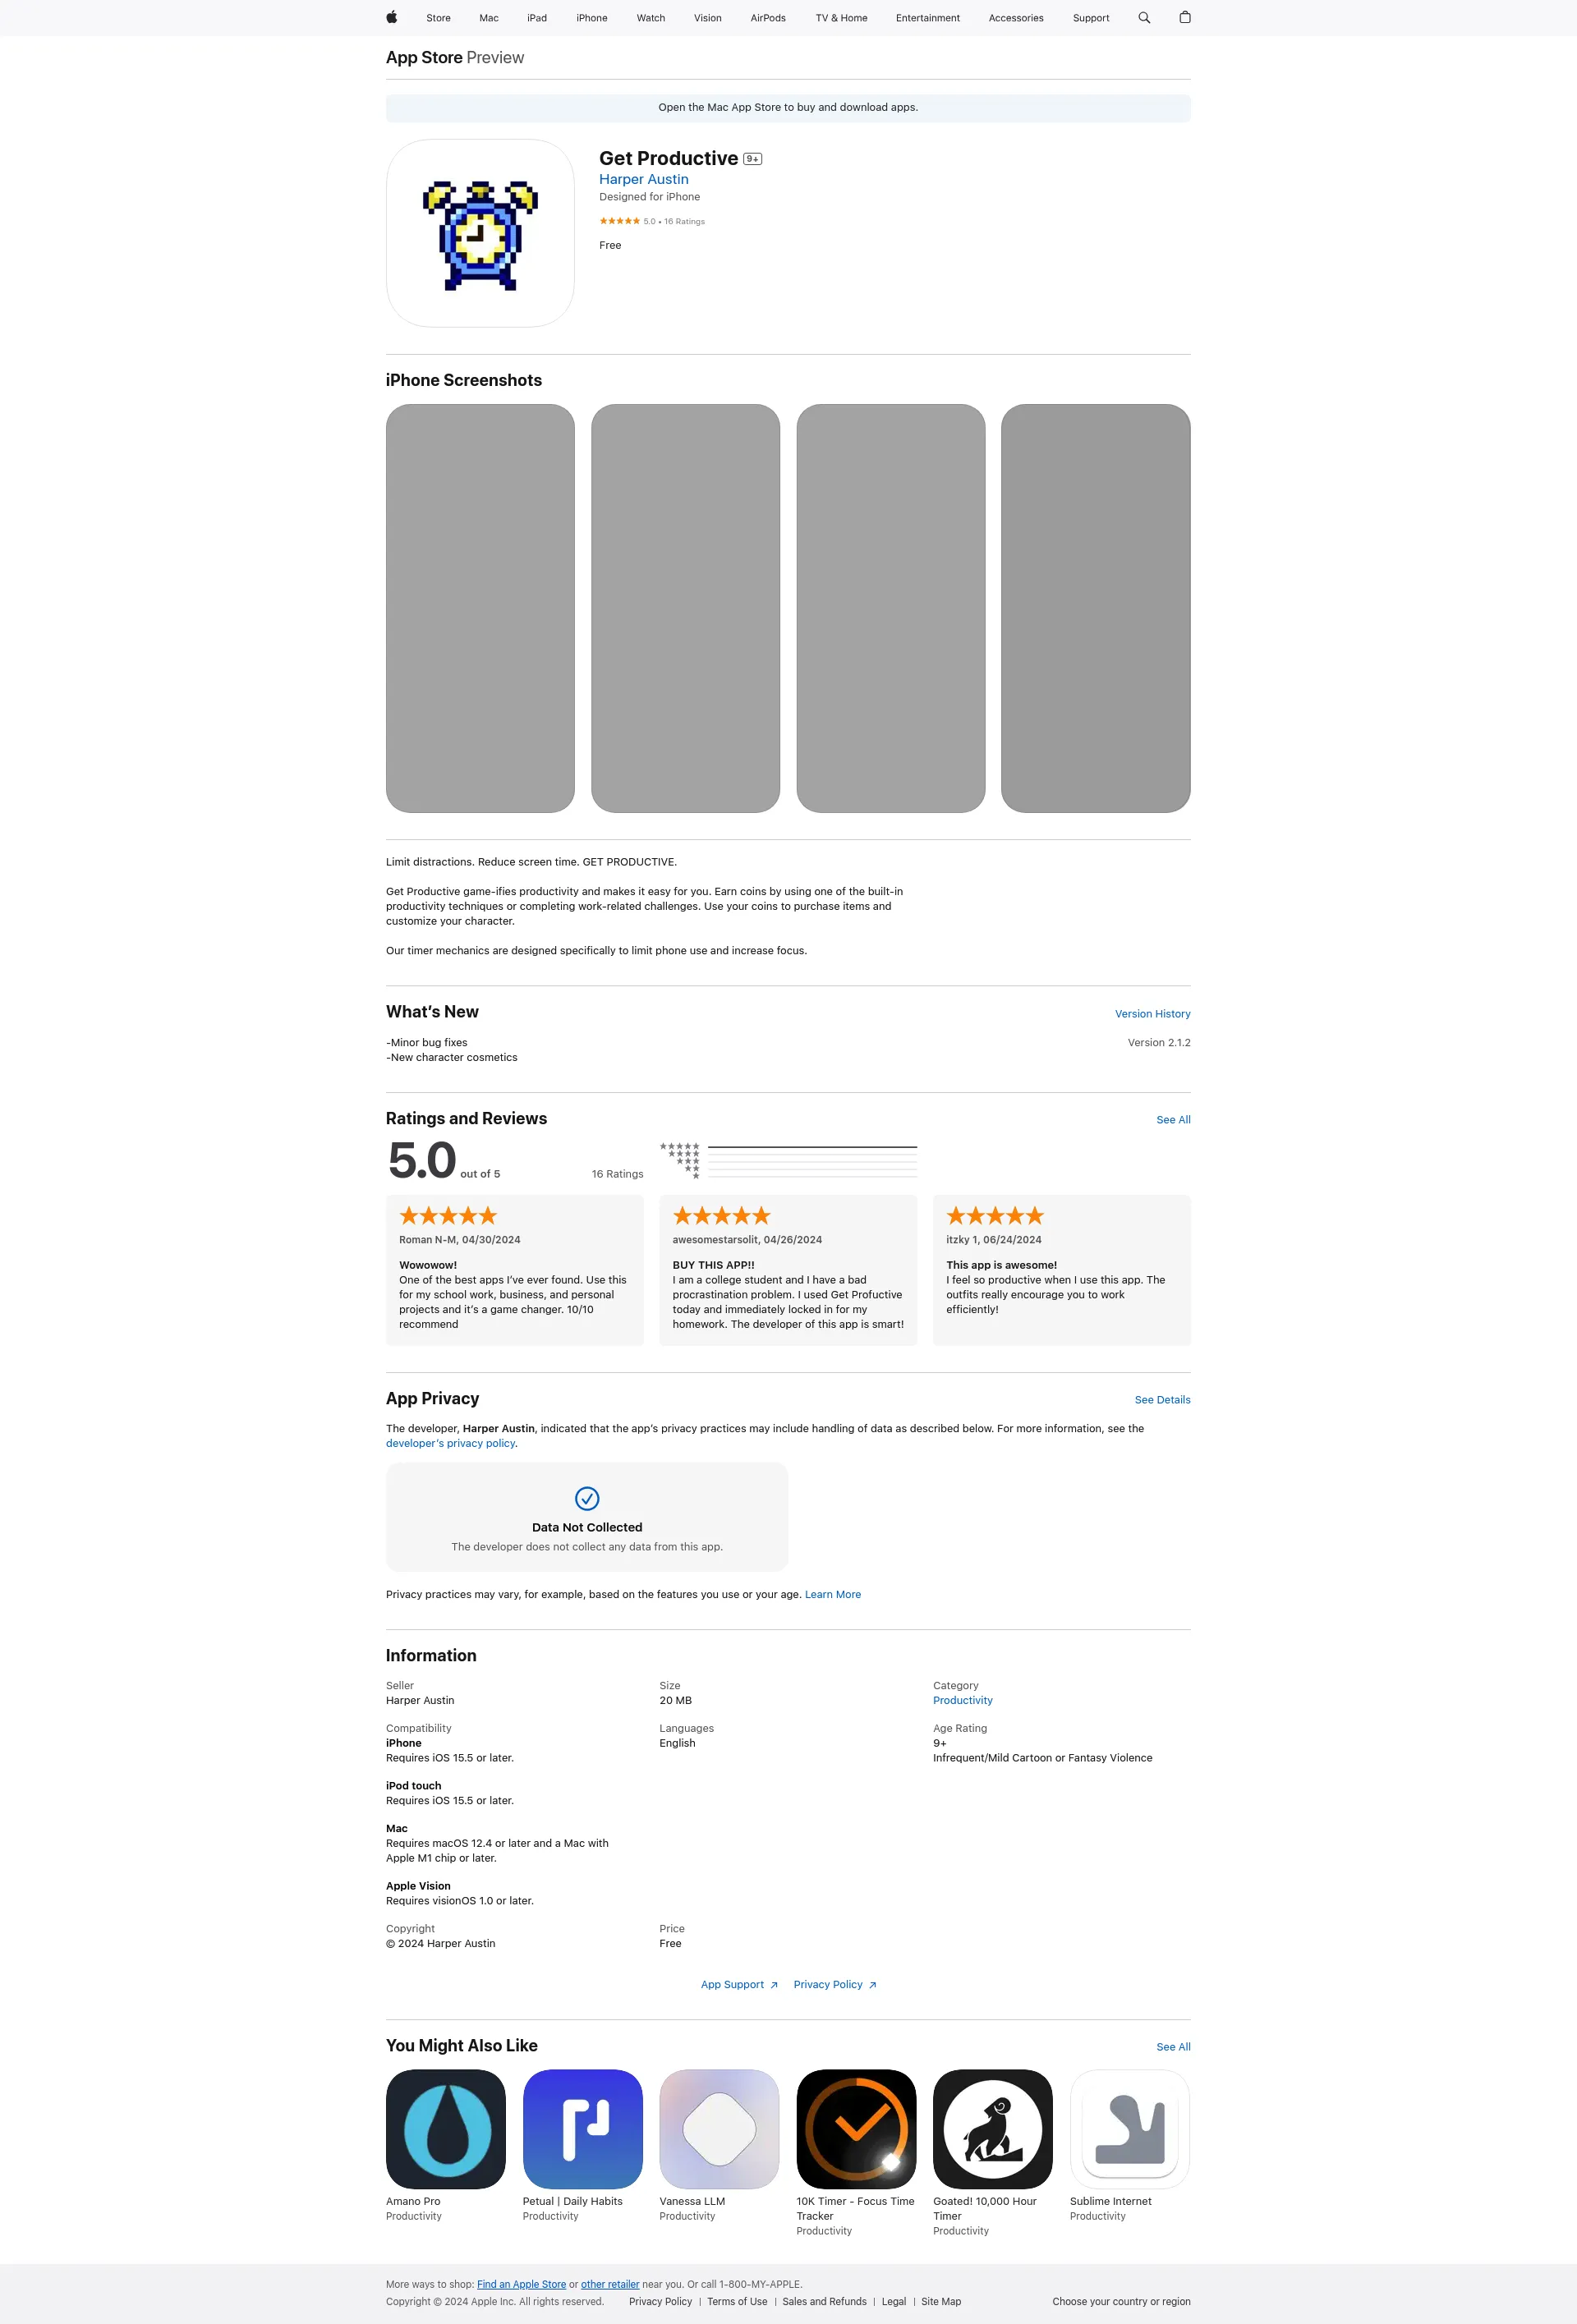
Task: Open Amano Pro productivity app icon
Action: point(445,2129)
